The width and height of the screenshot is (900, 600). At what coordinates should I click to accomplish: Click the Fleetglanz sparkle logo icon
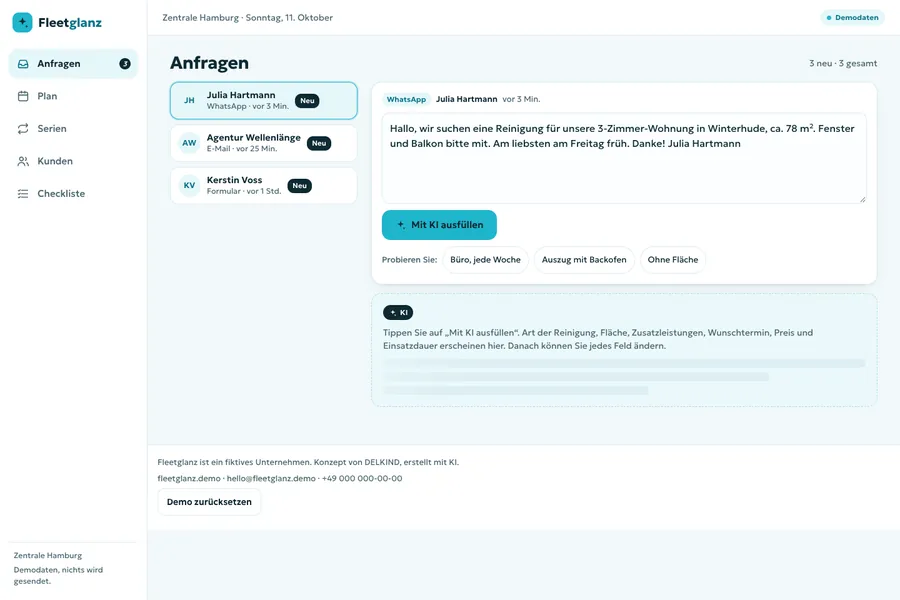coord(22,22)
